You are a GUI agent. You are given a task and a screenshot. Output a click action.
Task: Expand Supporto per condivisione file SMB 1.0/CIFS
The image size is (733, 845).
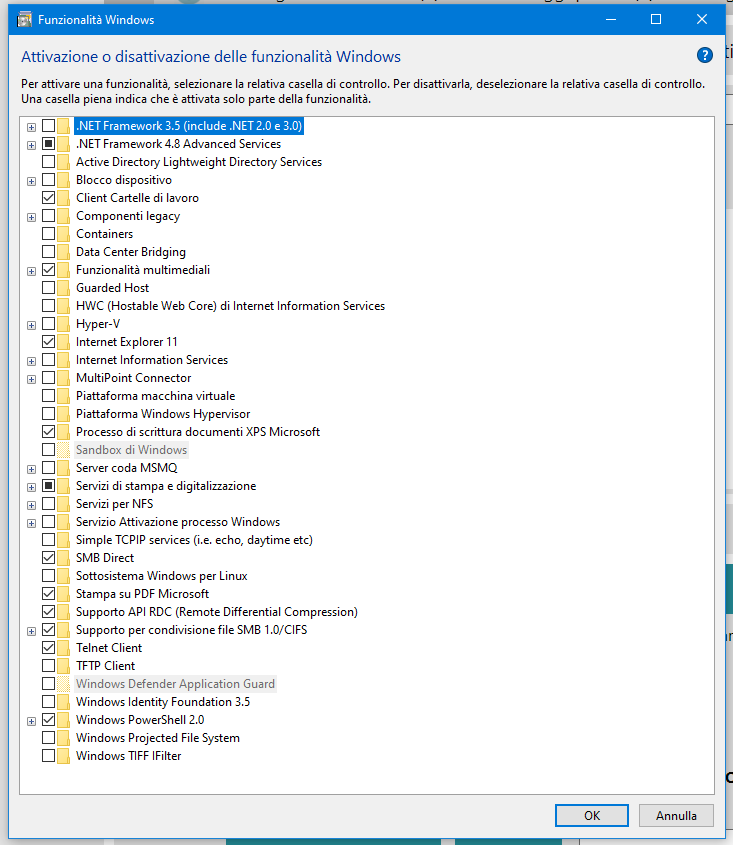(31, 631)
